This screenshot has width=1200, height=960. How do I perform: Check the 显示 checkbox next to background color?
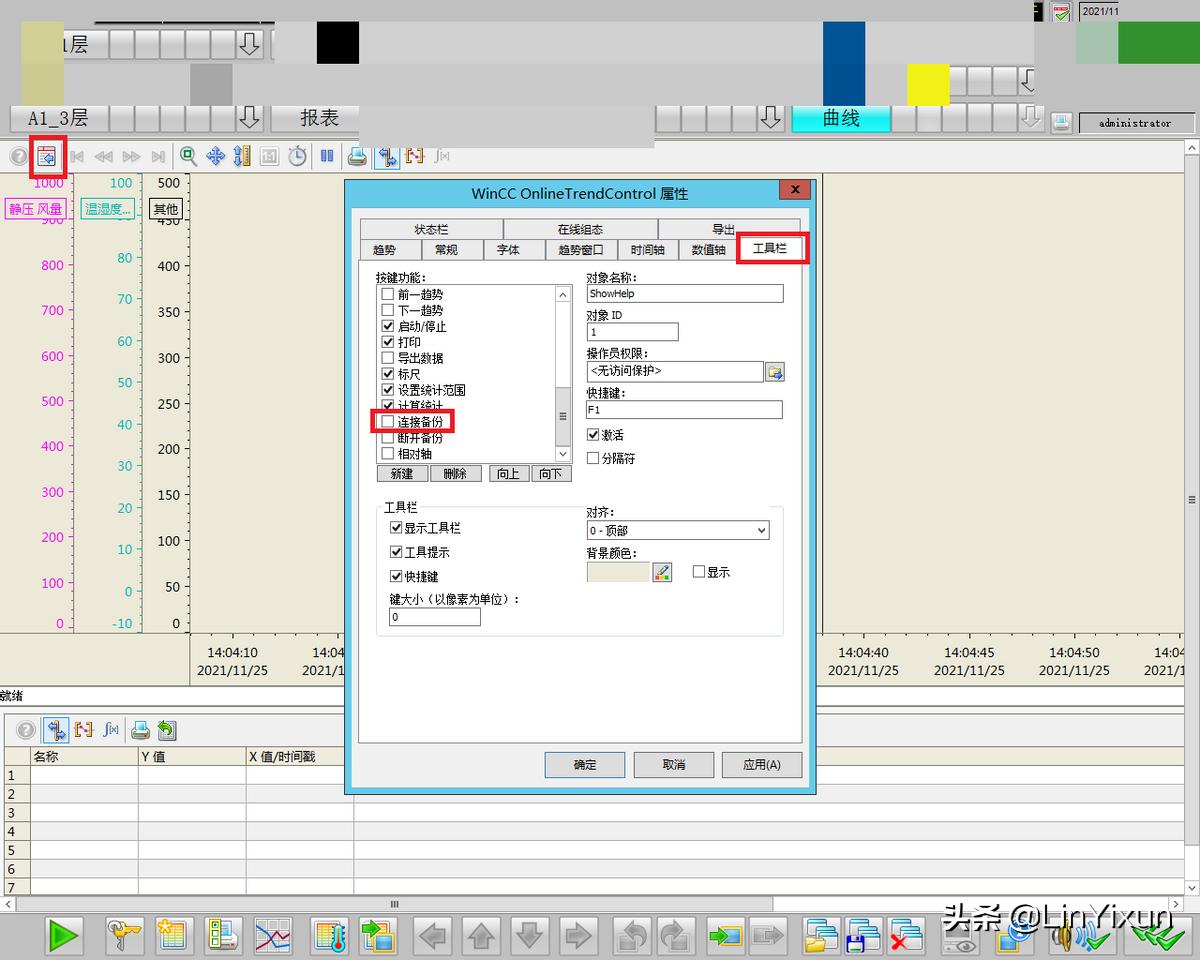click(697, 571)
